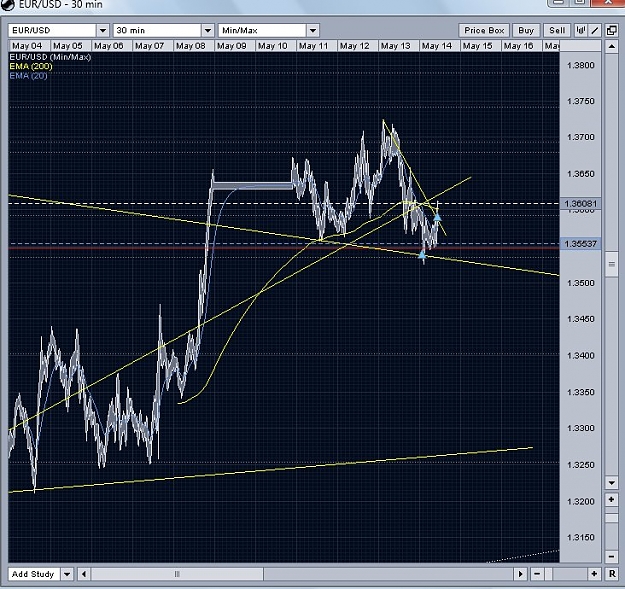625x589 pixels.
Task: Click the R reset chart button
Action: point(612,574)
